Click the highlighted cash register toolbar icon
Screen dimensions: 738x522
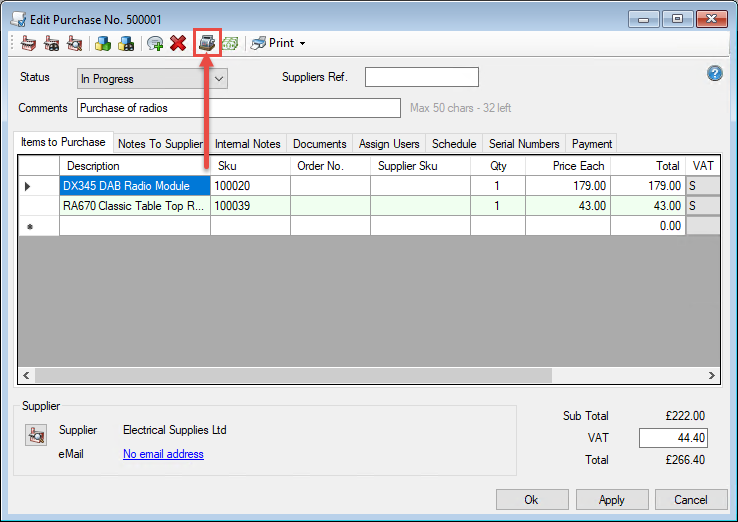[207, 43]
